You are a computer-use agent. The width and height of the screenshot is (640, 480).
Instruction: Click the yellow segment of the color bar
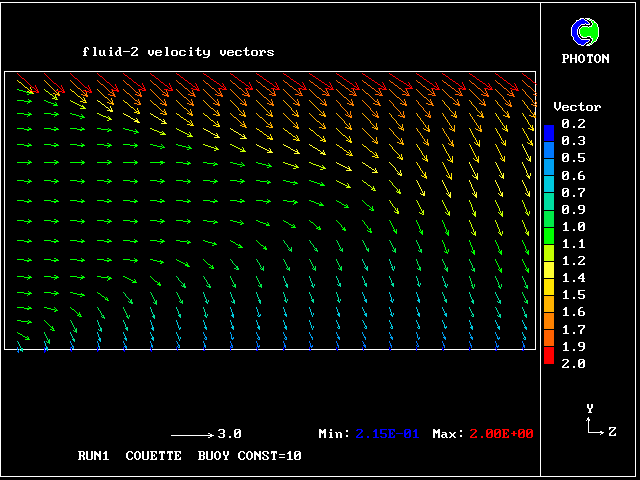tap(548, 268)
